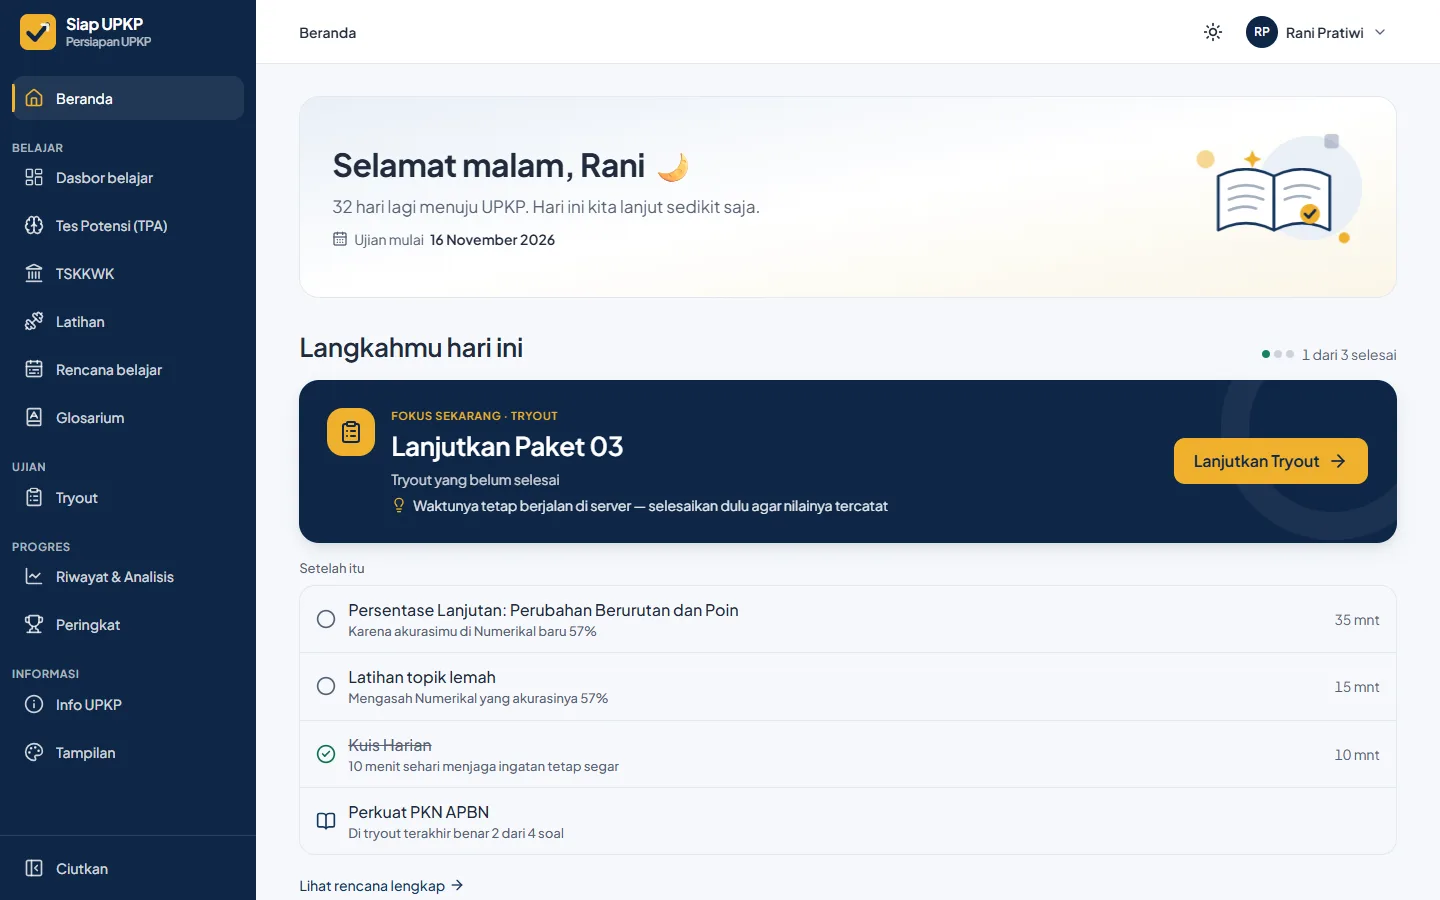Click the 10 mnt duration
Screen dimensions: 1440x900
[1357, 754]
